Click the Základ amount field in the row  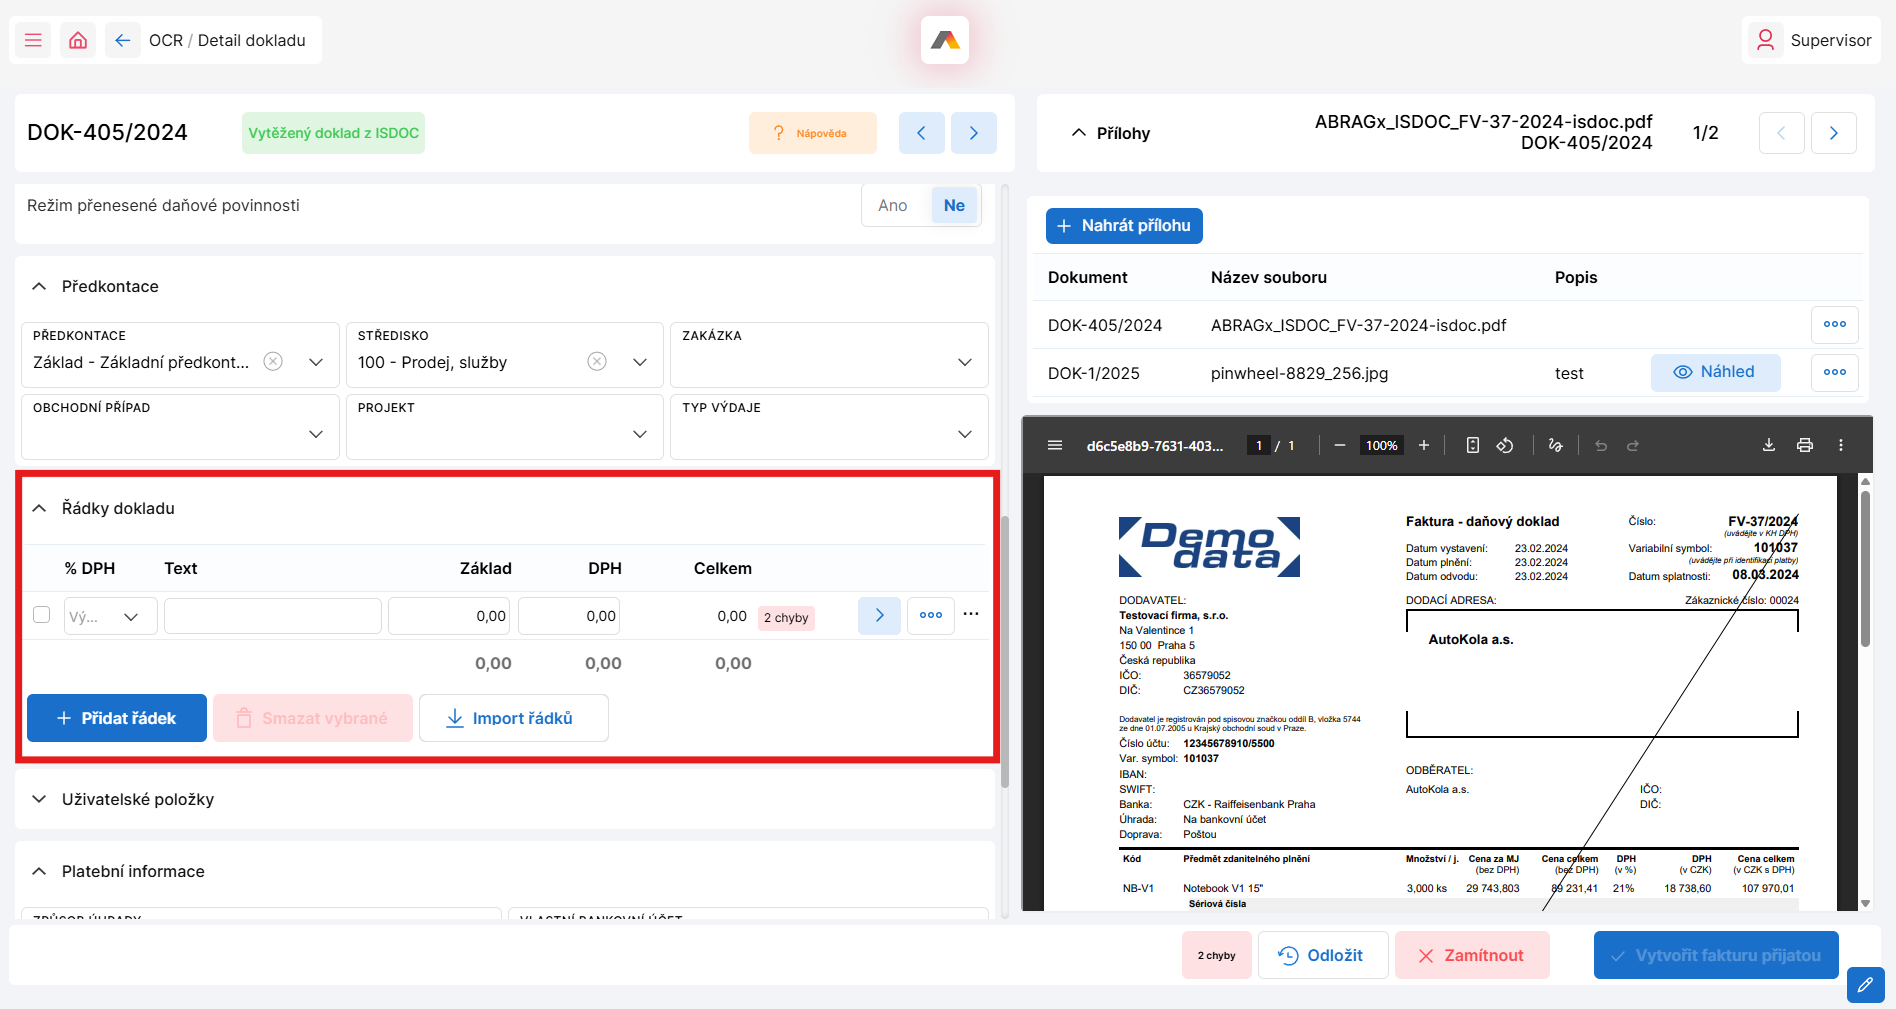pos(449,616)
